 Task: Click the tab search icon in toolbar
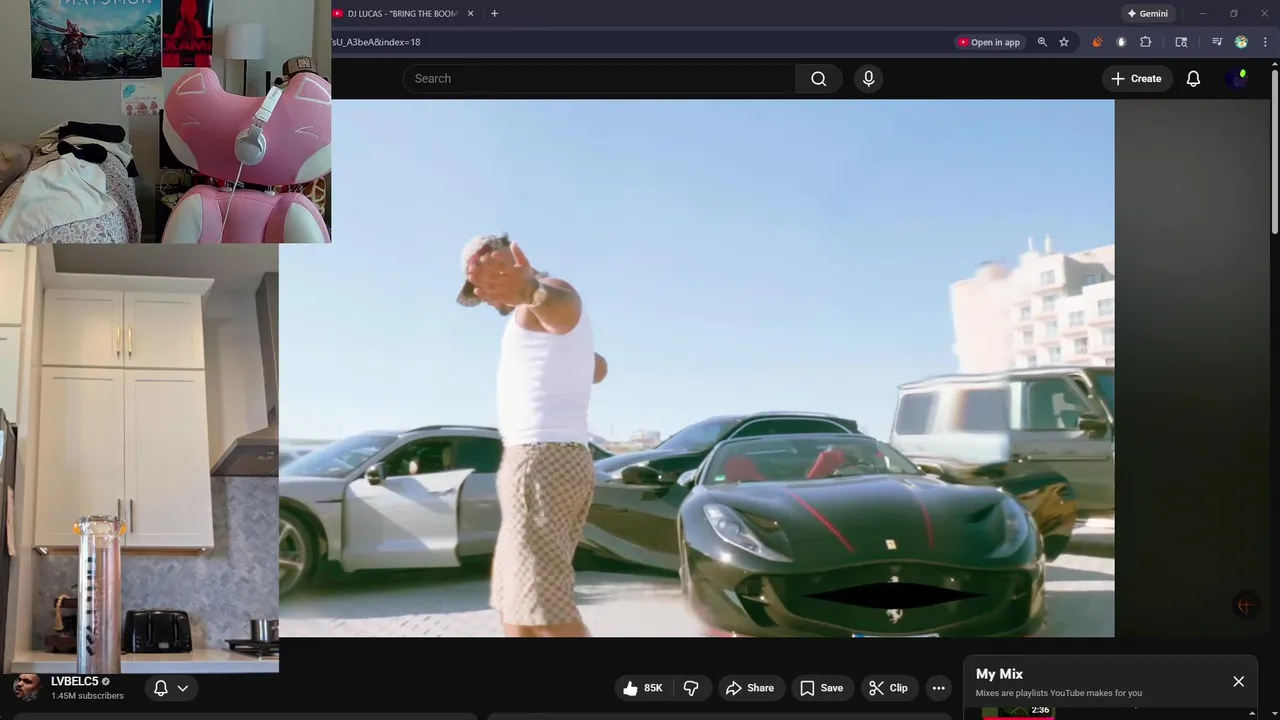pos(1181,42)
